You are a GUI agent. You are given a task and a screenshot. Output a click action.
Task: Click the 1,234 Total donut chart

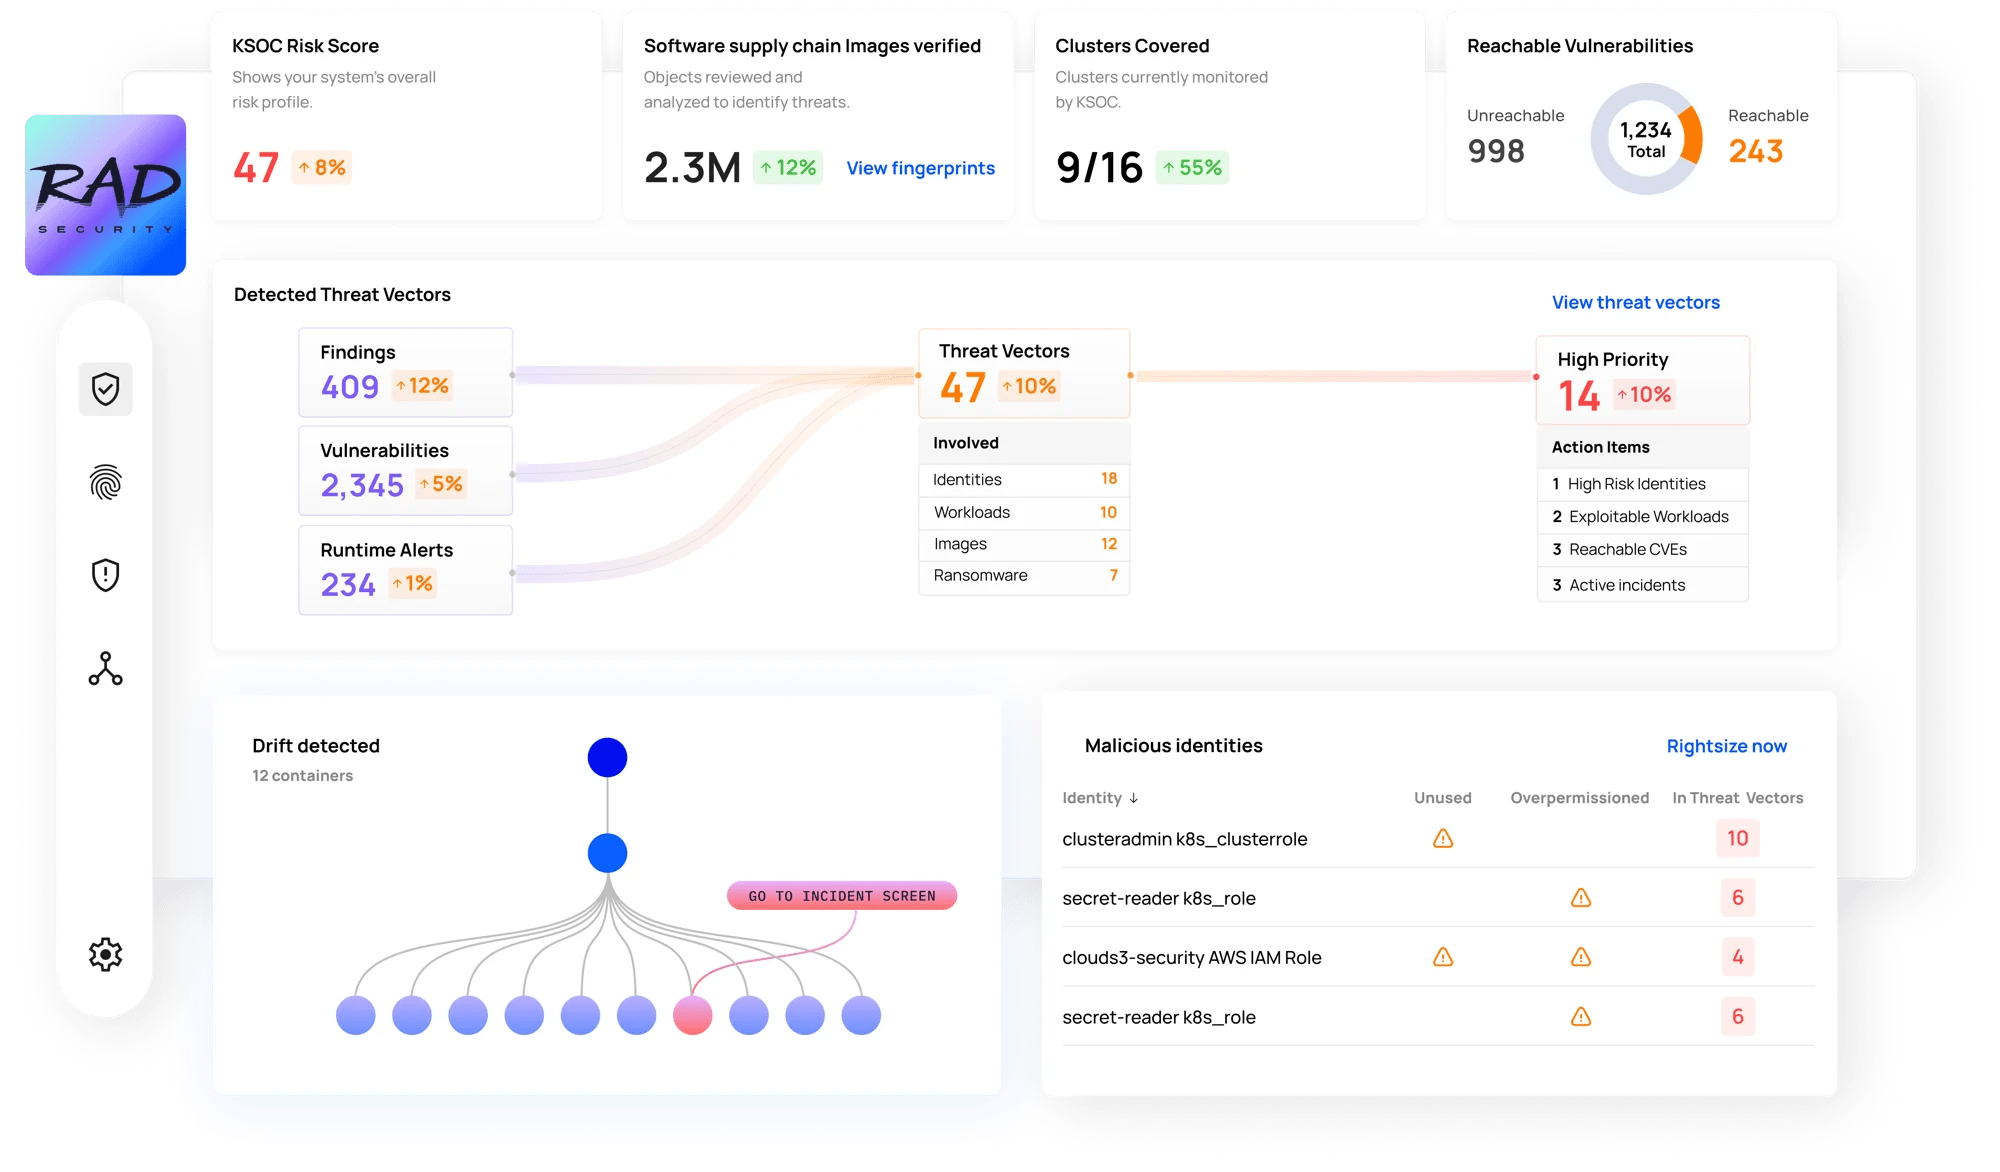coord(1645,140)
